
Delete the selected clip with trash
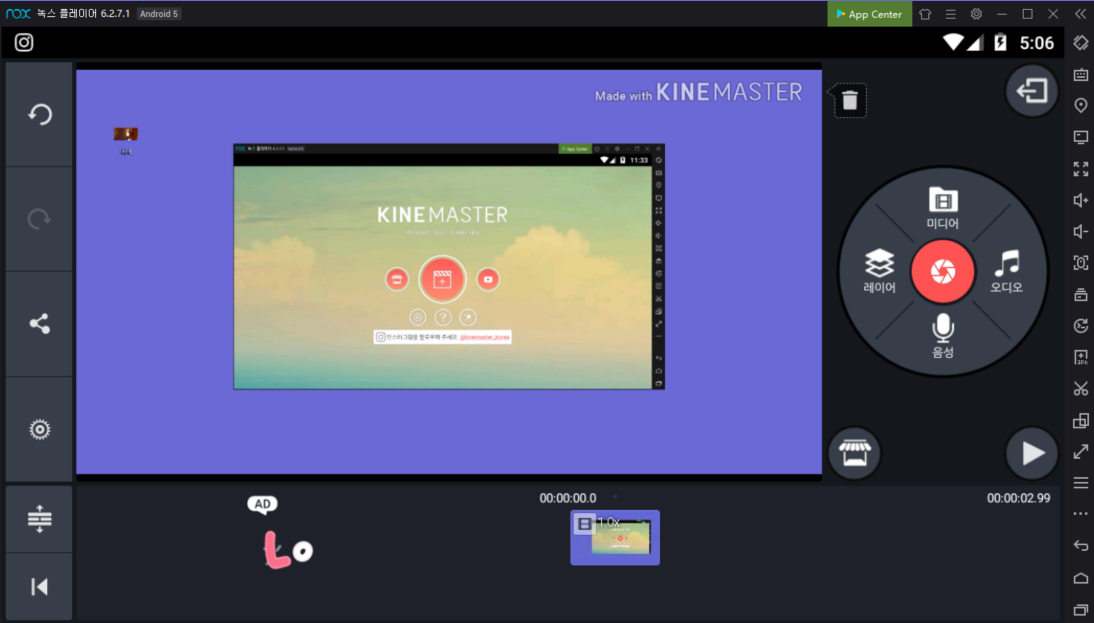coord(849,100)
